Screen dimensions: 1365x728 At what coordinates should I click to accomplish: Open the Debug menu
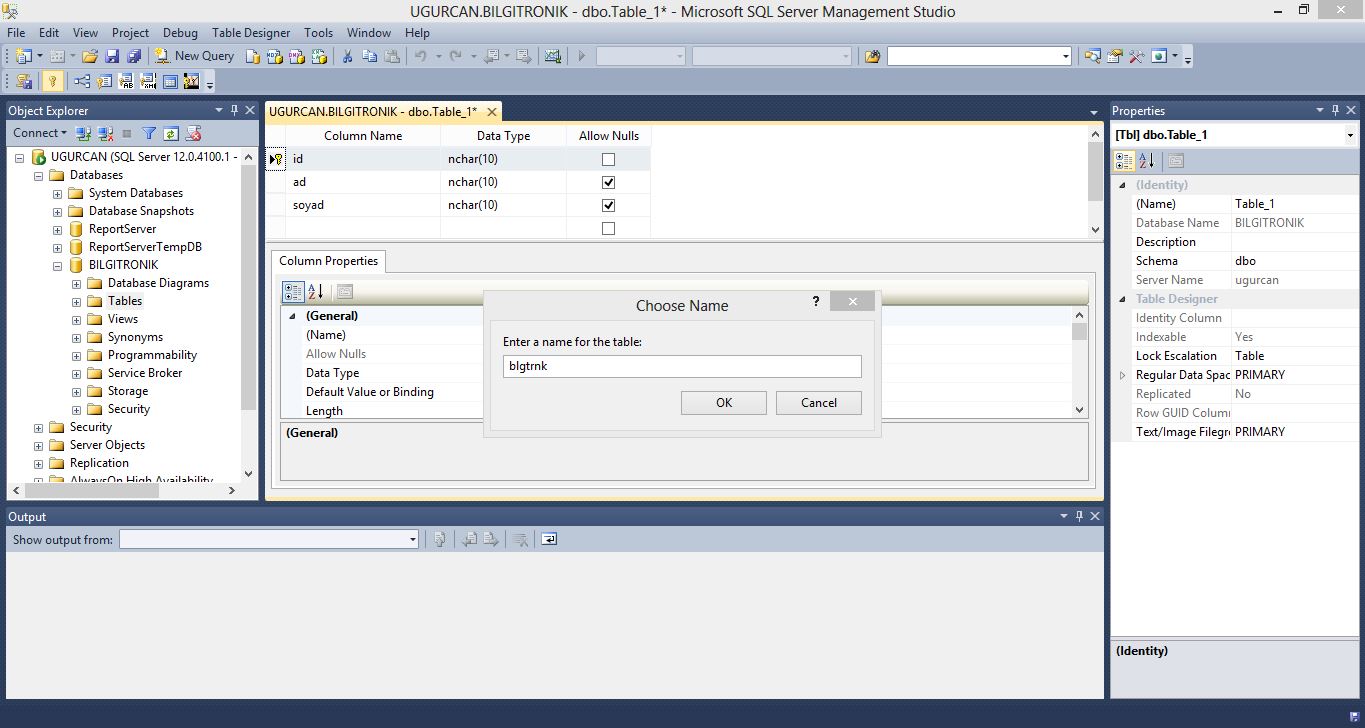click(180, 32)
